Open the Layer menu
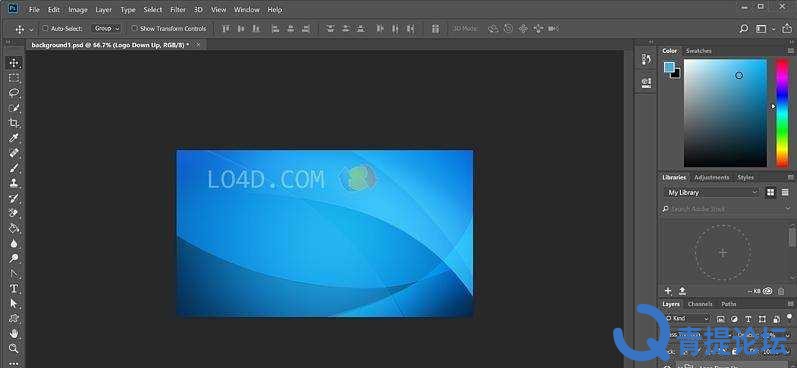 (104, 10)
